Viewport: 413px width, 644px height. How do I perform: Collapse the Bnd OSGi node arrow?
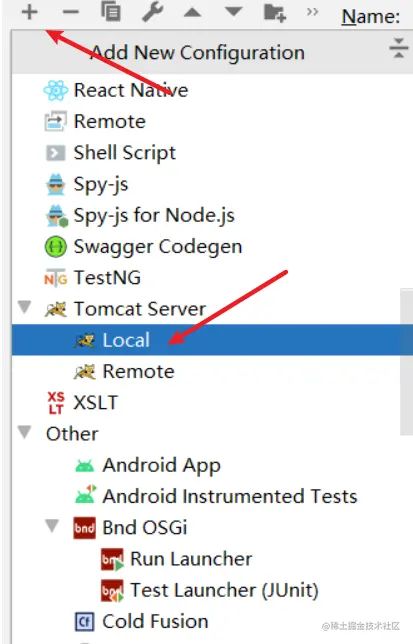point(52,526)
